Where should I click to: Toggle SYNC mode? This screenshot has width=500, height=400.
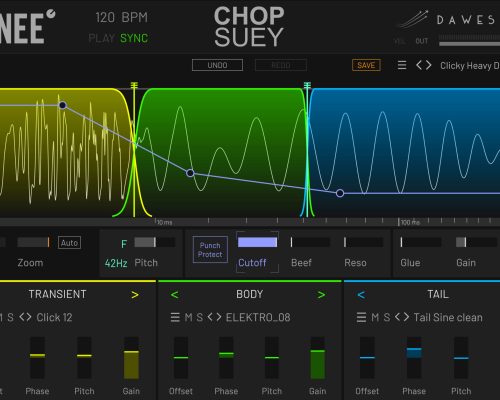(134, 38)
